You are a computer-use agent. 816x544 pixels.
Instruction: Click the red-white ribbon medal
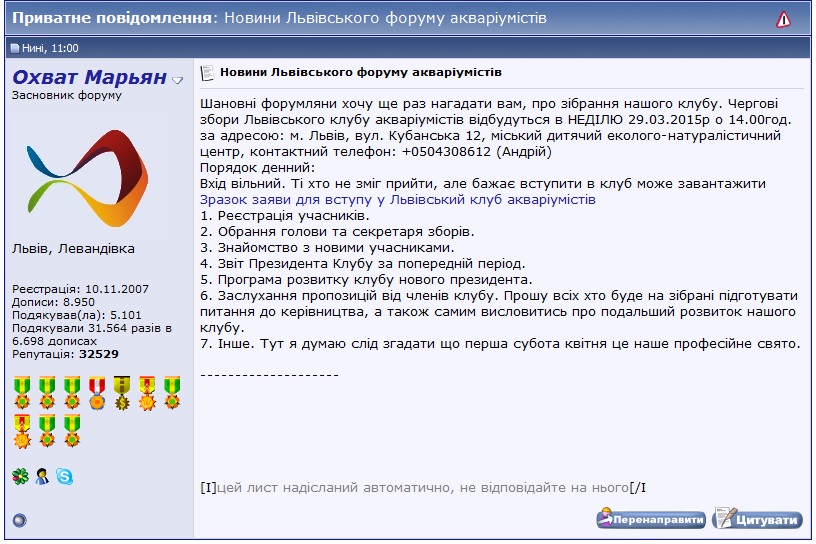[x=97, y=392]
